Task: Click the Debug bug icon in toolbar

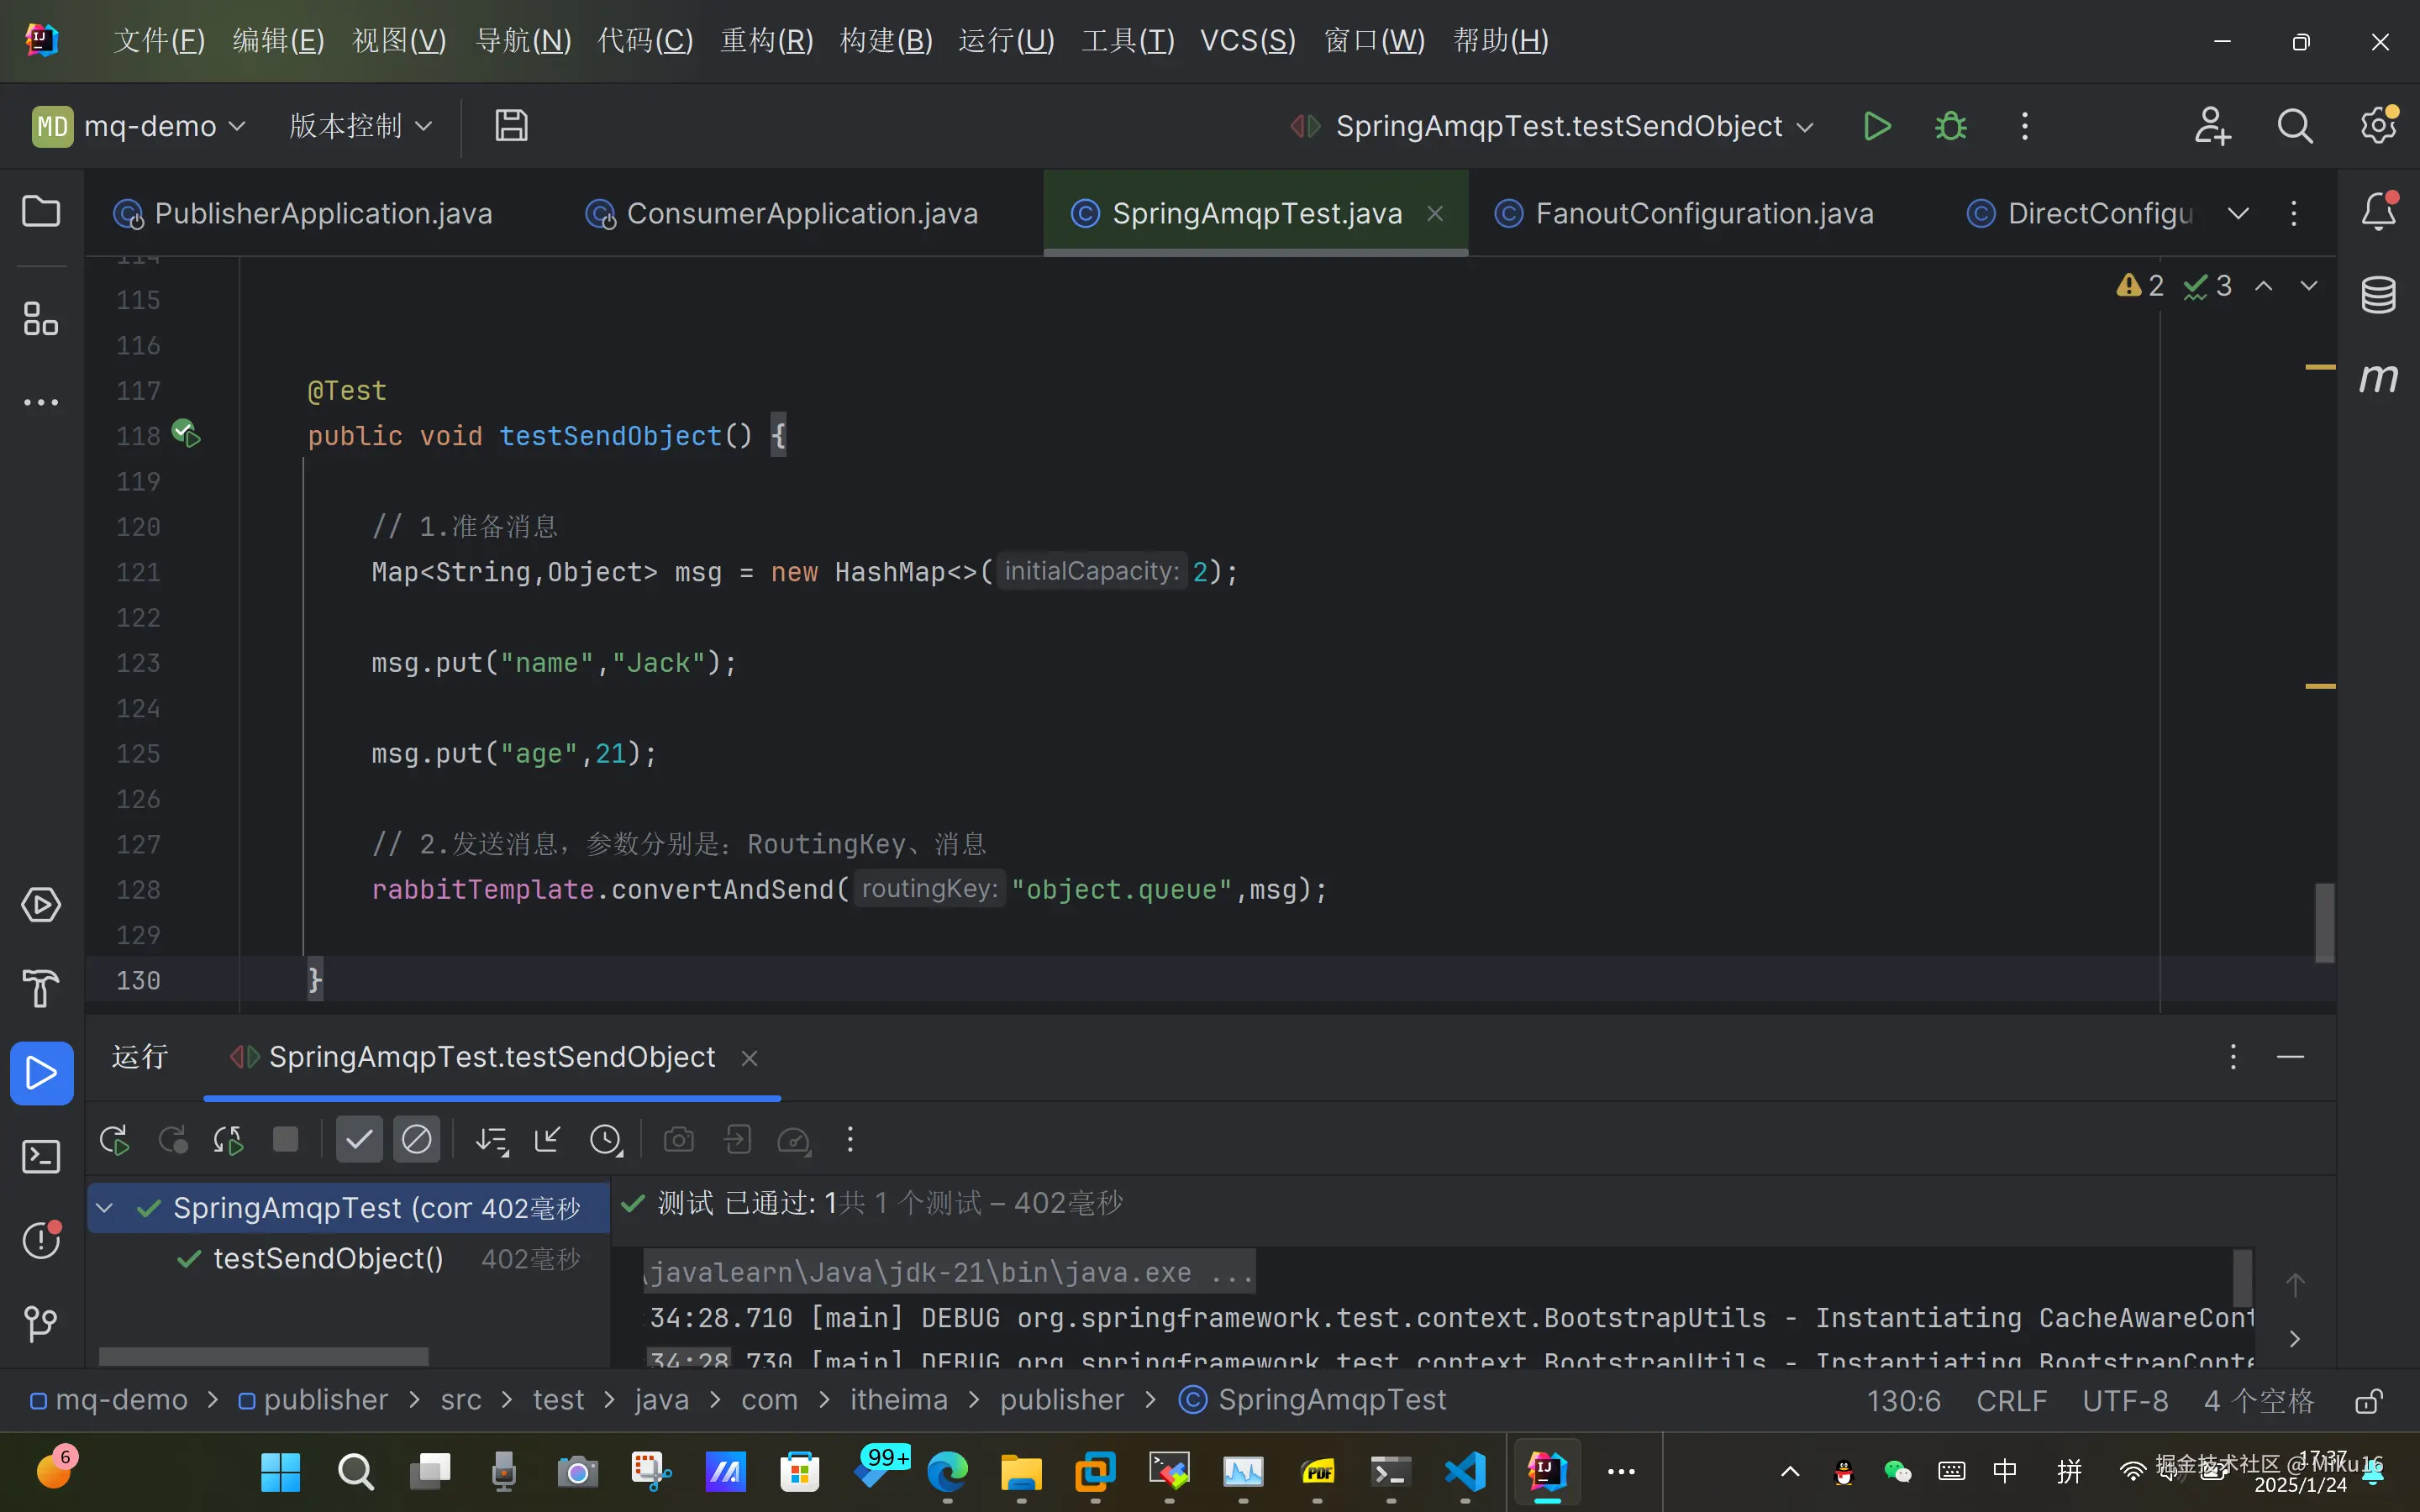Action: pyautogui.click(x=1950, y=126)
